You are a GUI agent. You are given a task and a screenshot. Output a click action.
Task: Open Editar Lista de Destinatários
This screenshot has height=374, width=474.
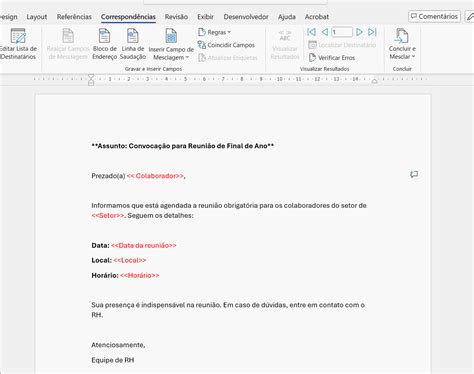pos(18,44)
